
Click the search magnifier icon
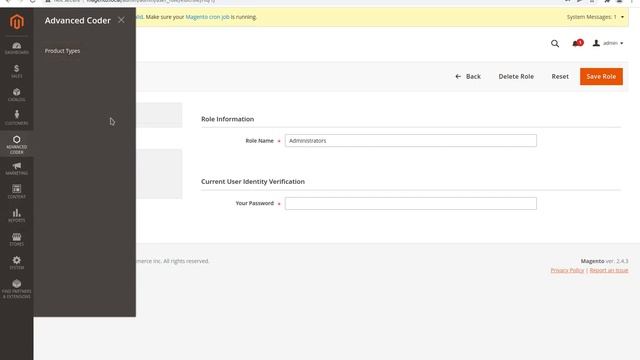(x=555, y=43)
